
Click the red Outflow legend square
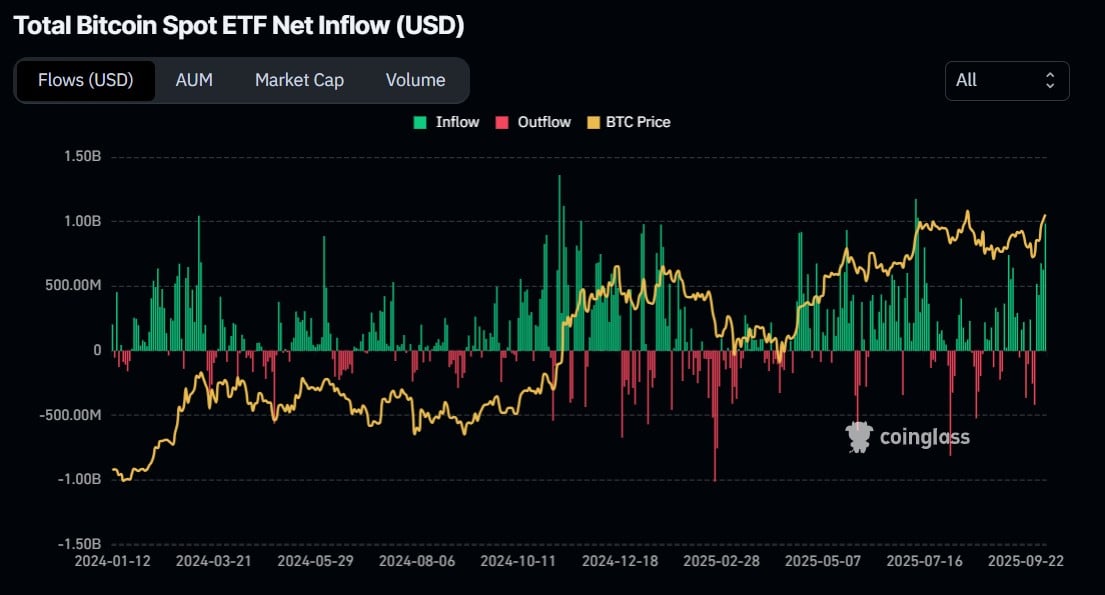[502, 122]
